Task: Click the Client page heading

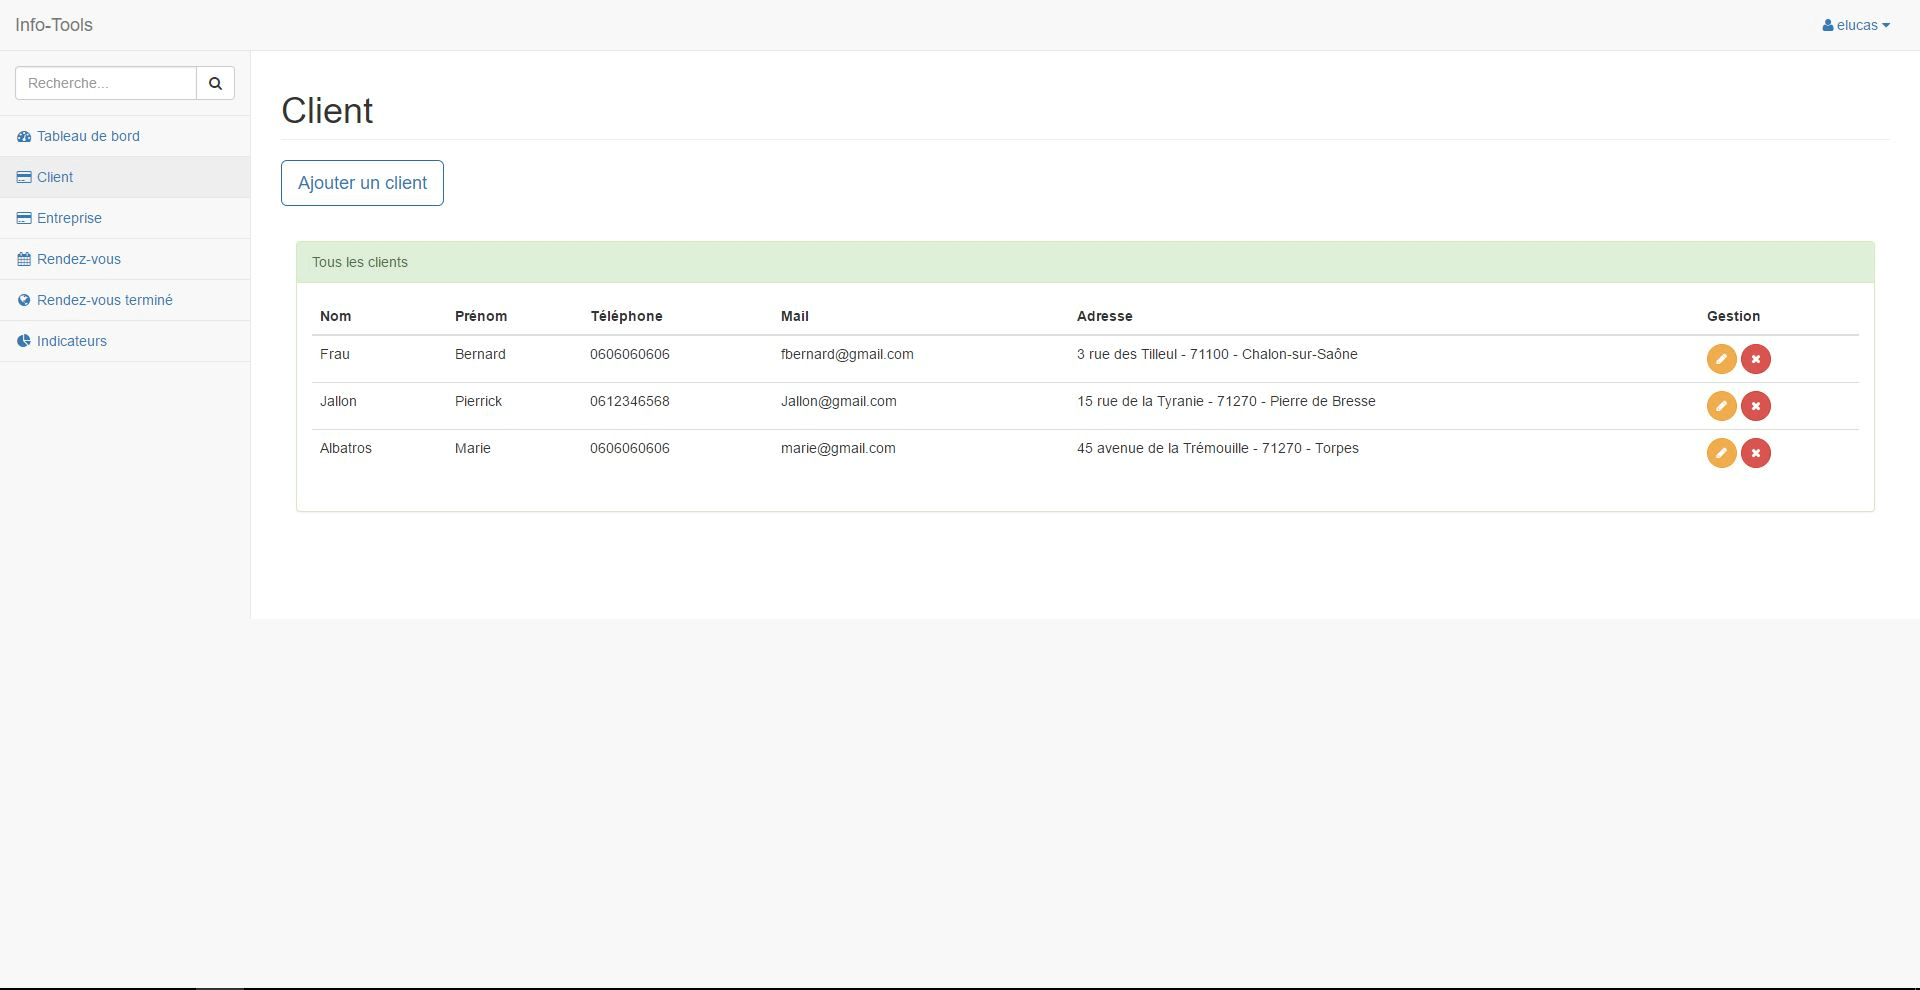Action: click(327, 110)
